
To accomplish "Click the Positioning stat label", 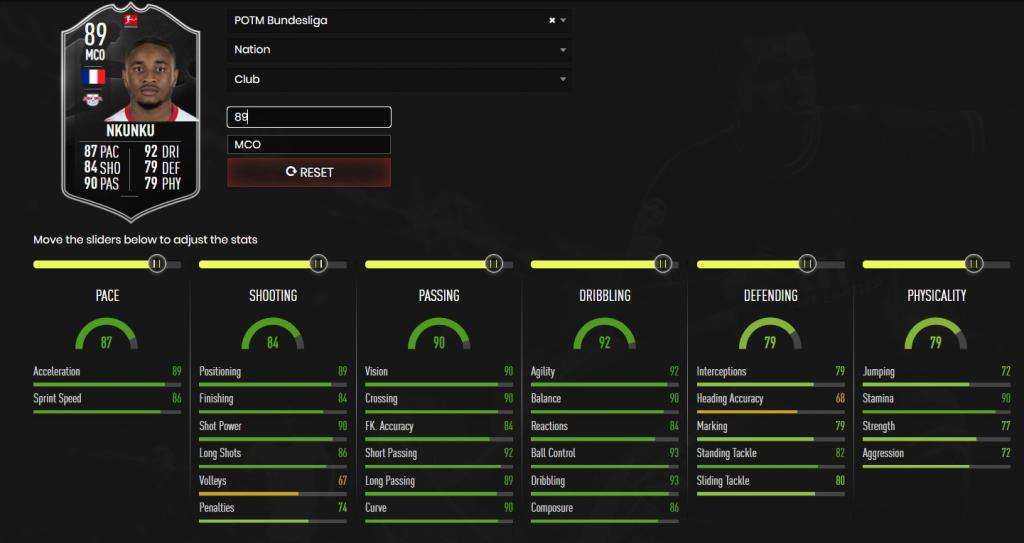I will click(220, 372).
